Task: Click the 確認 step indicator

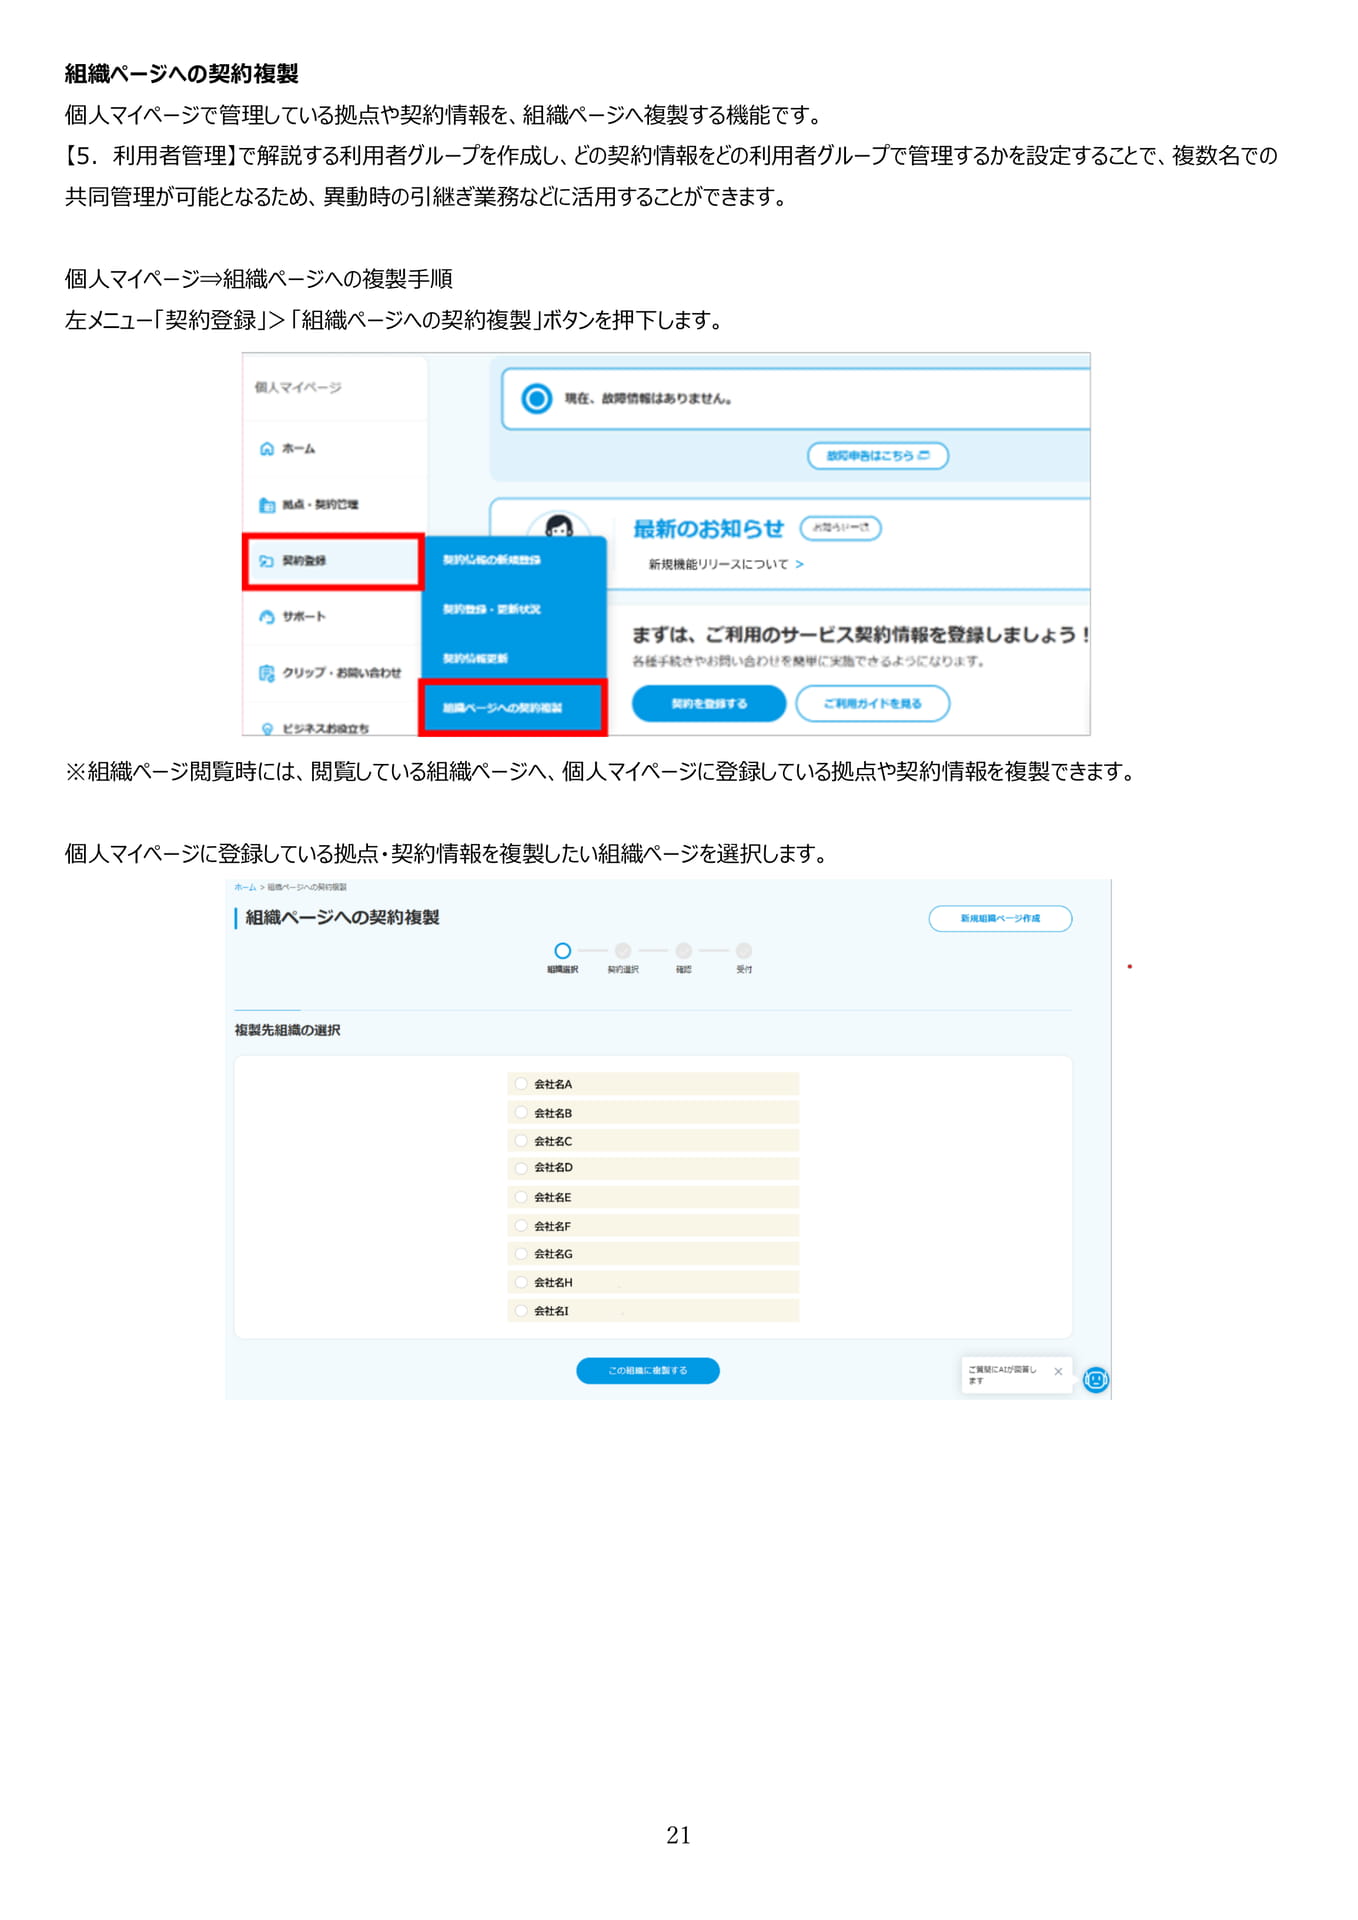Action: (684, 951)
